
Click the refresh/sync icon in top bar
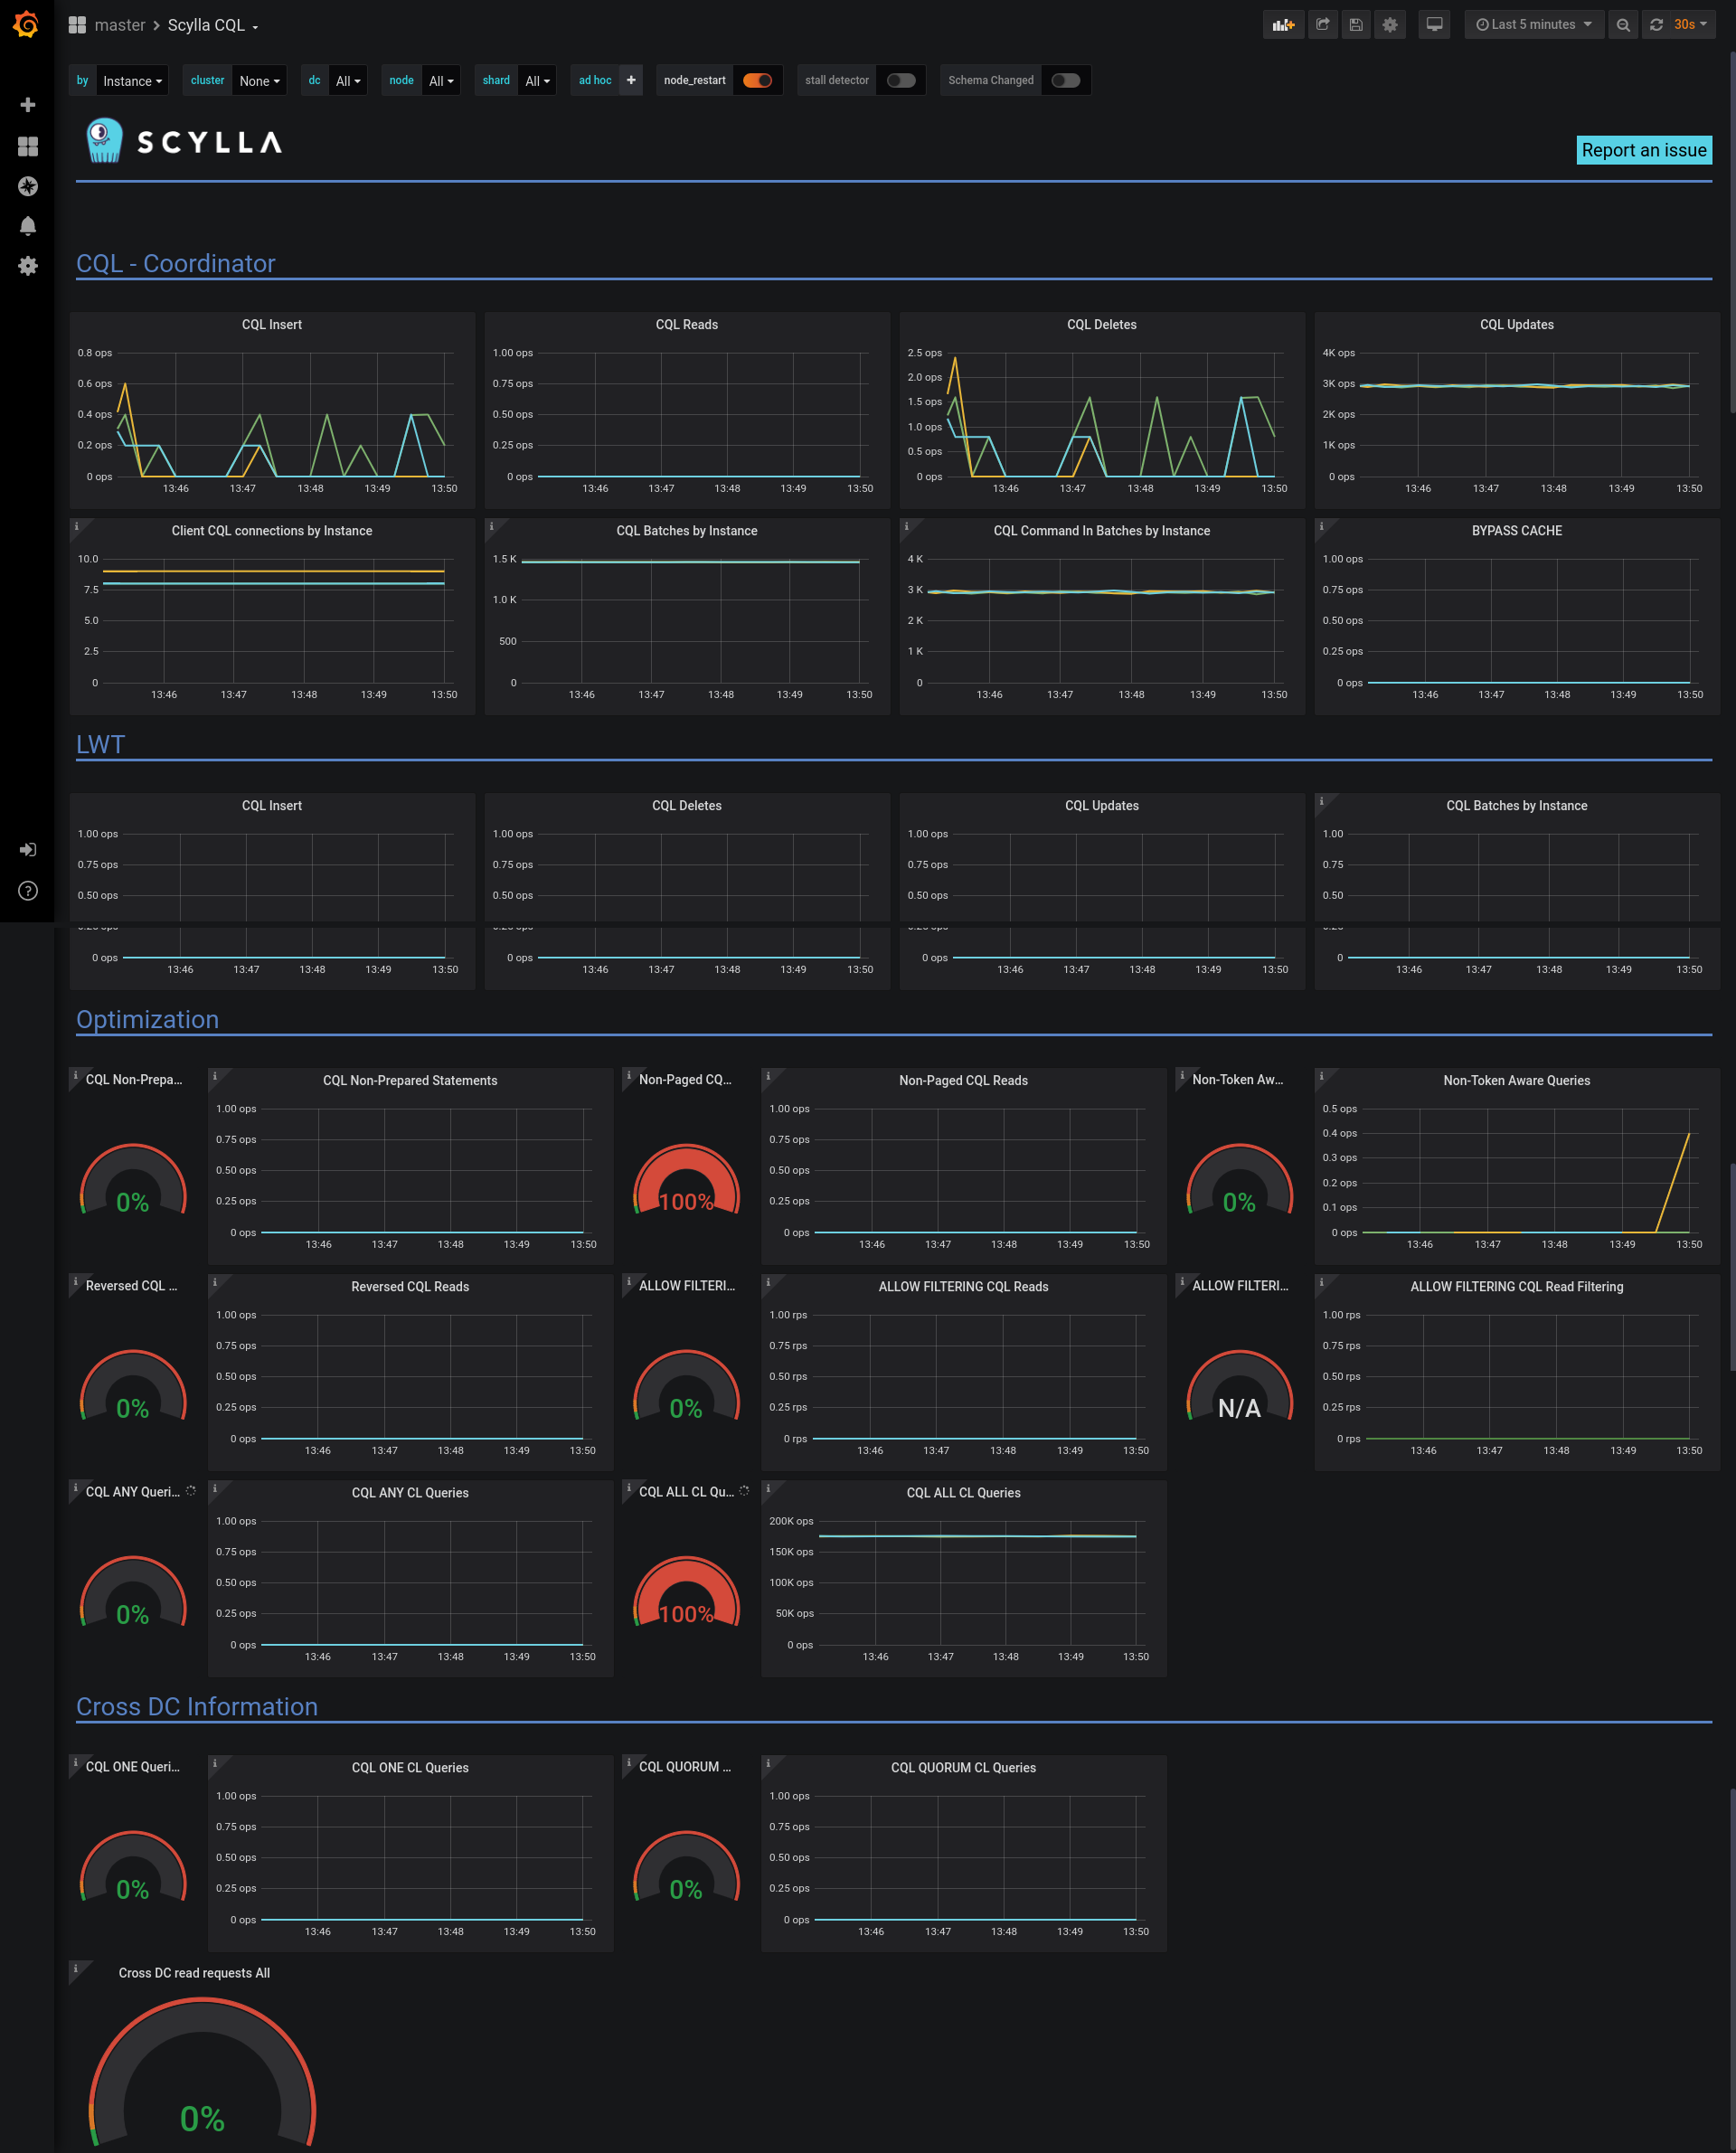1655,24
